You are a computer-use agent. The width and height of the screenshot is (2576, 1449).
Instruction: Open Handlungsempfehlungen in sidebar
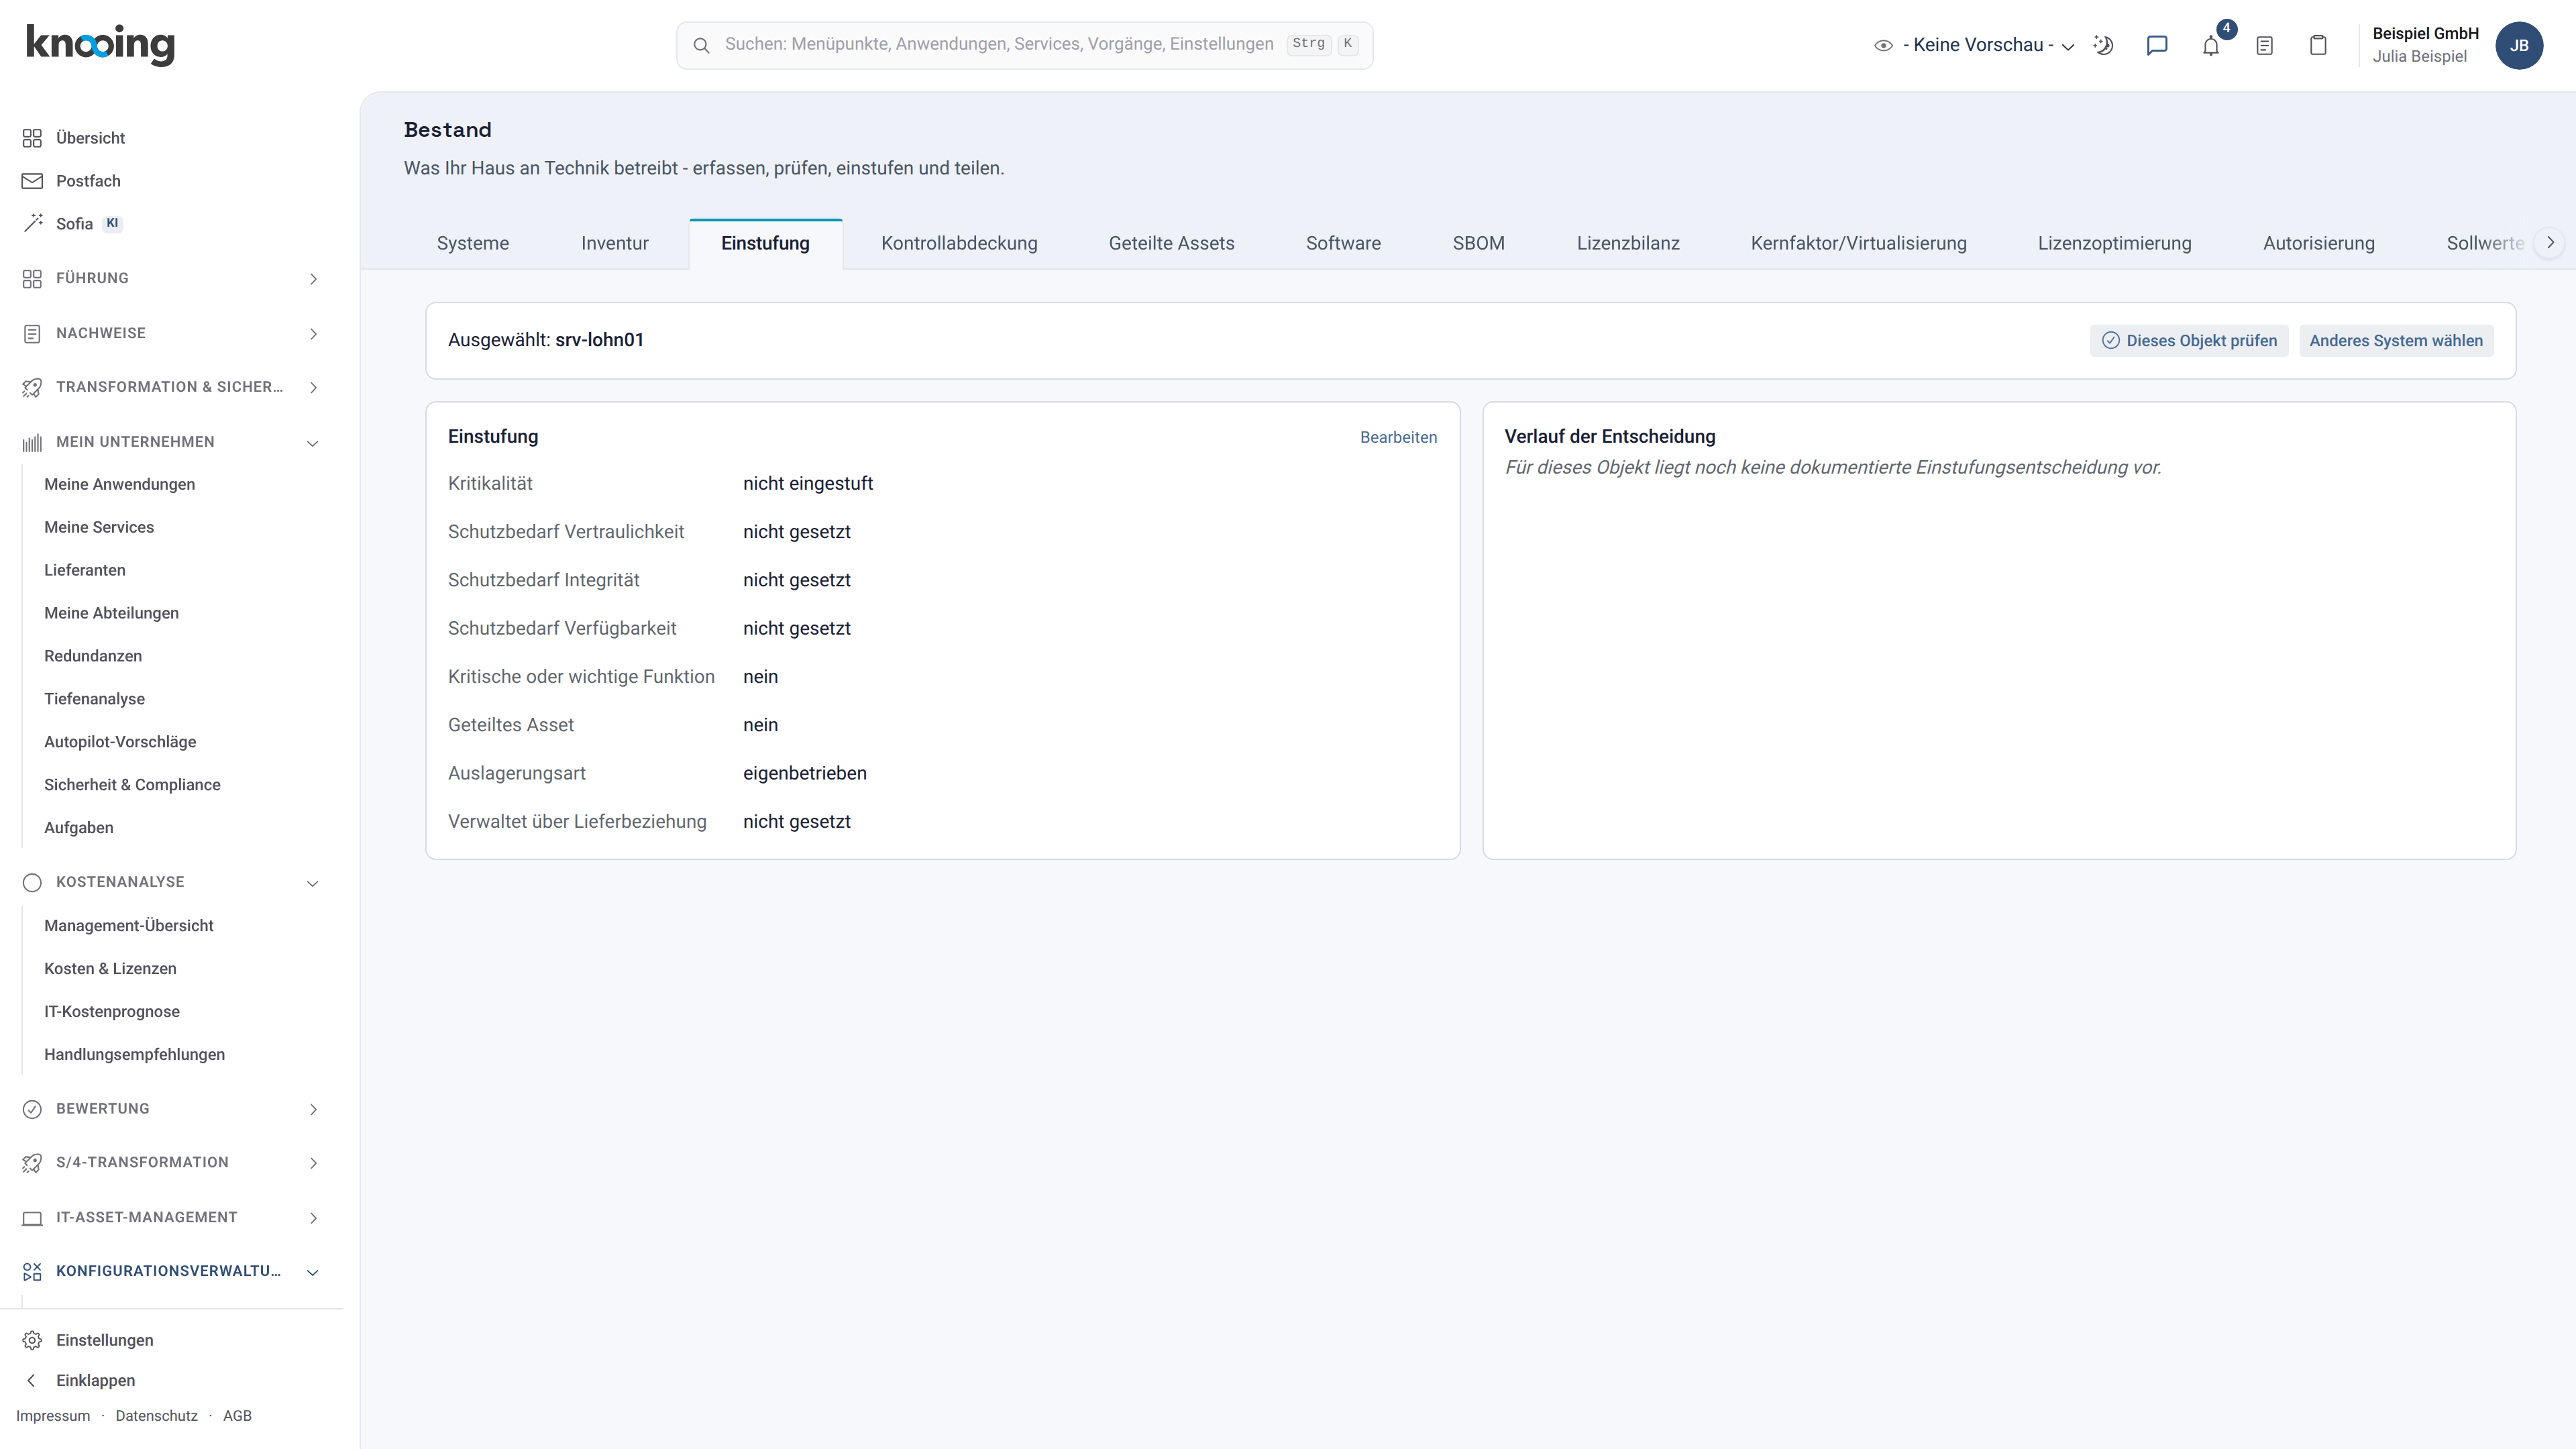(x=134, y=1055)
